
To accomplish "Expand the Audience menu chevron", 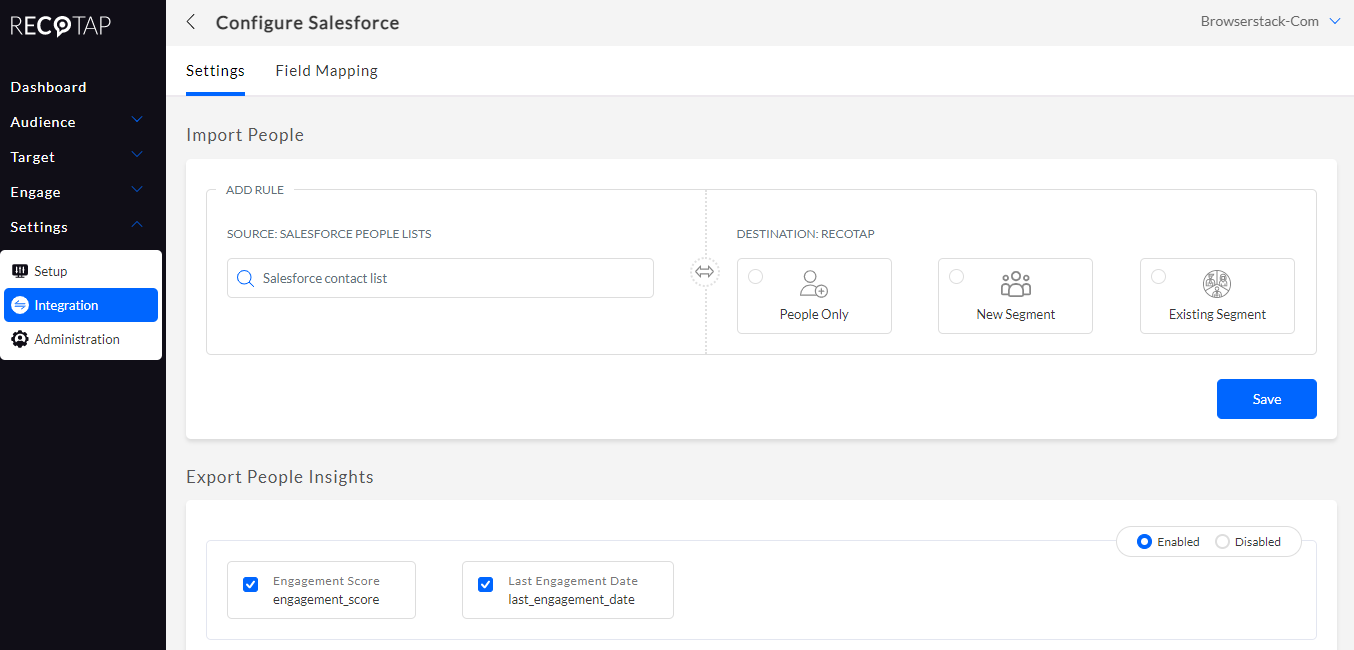I will click(137, 121).
